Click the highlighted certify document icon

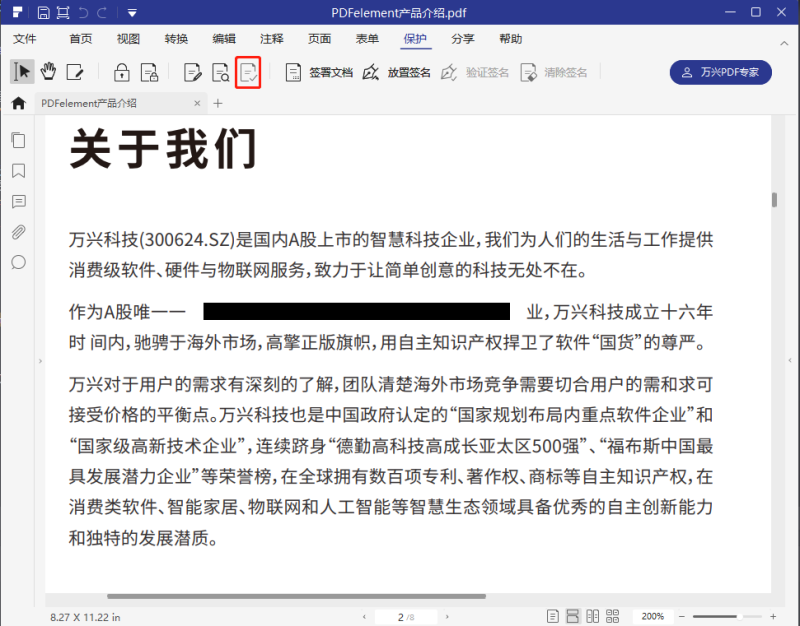(247, 71)
